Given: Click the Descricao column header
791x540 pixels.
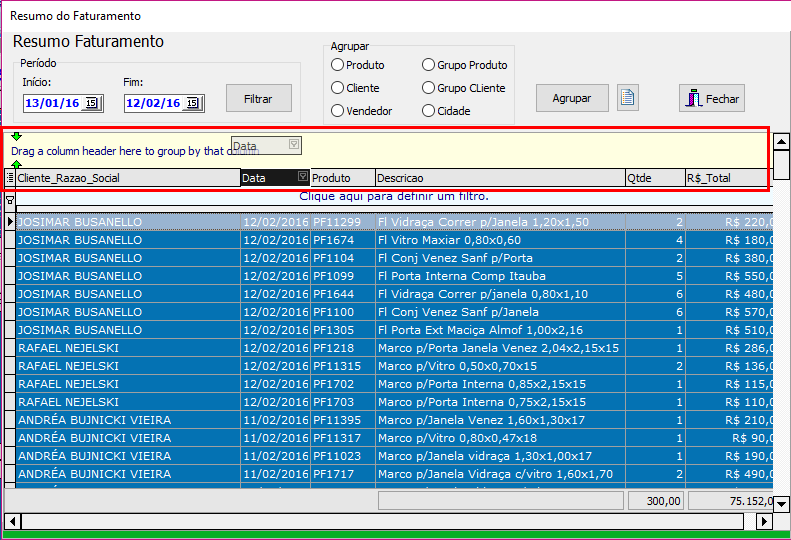Looking at the screenshot, I should click(498, 178).
